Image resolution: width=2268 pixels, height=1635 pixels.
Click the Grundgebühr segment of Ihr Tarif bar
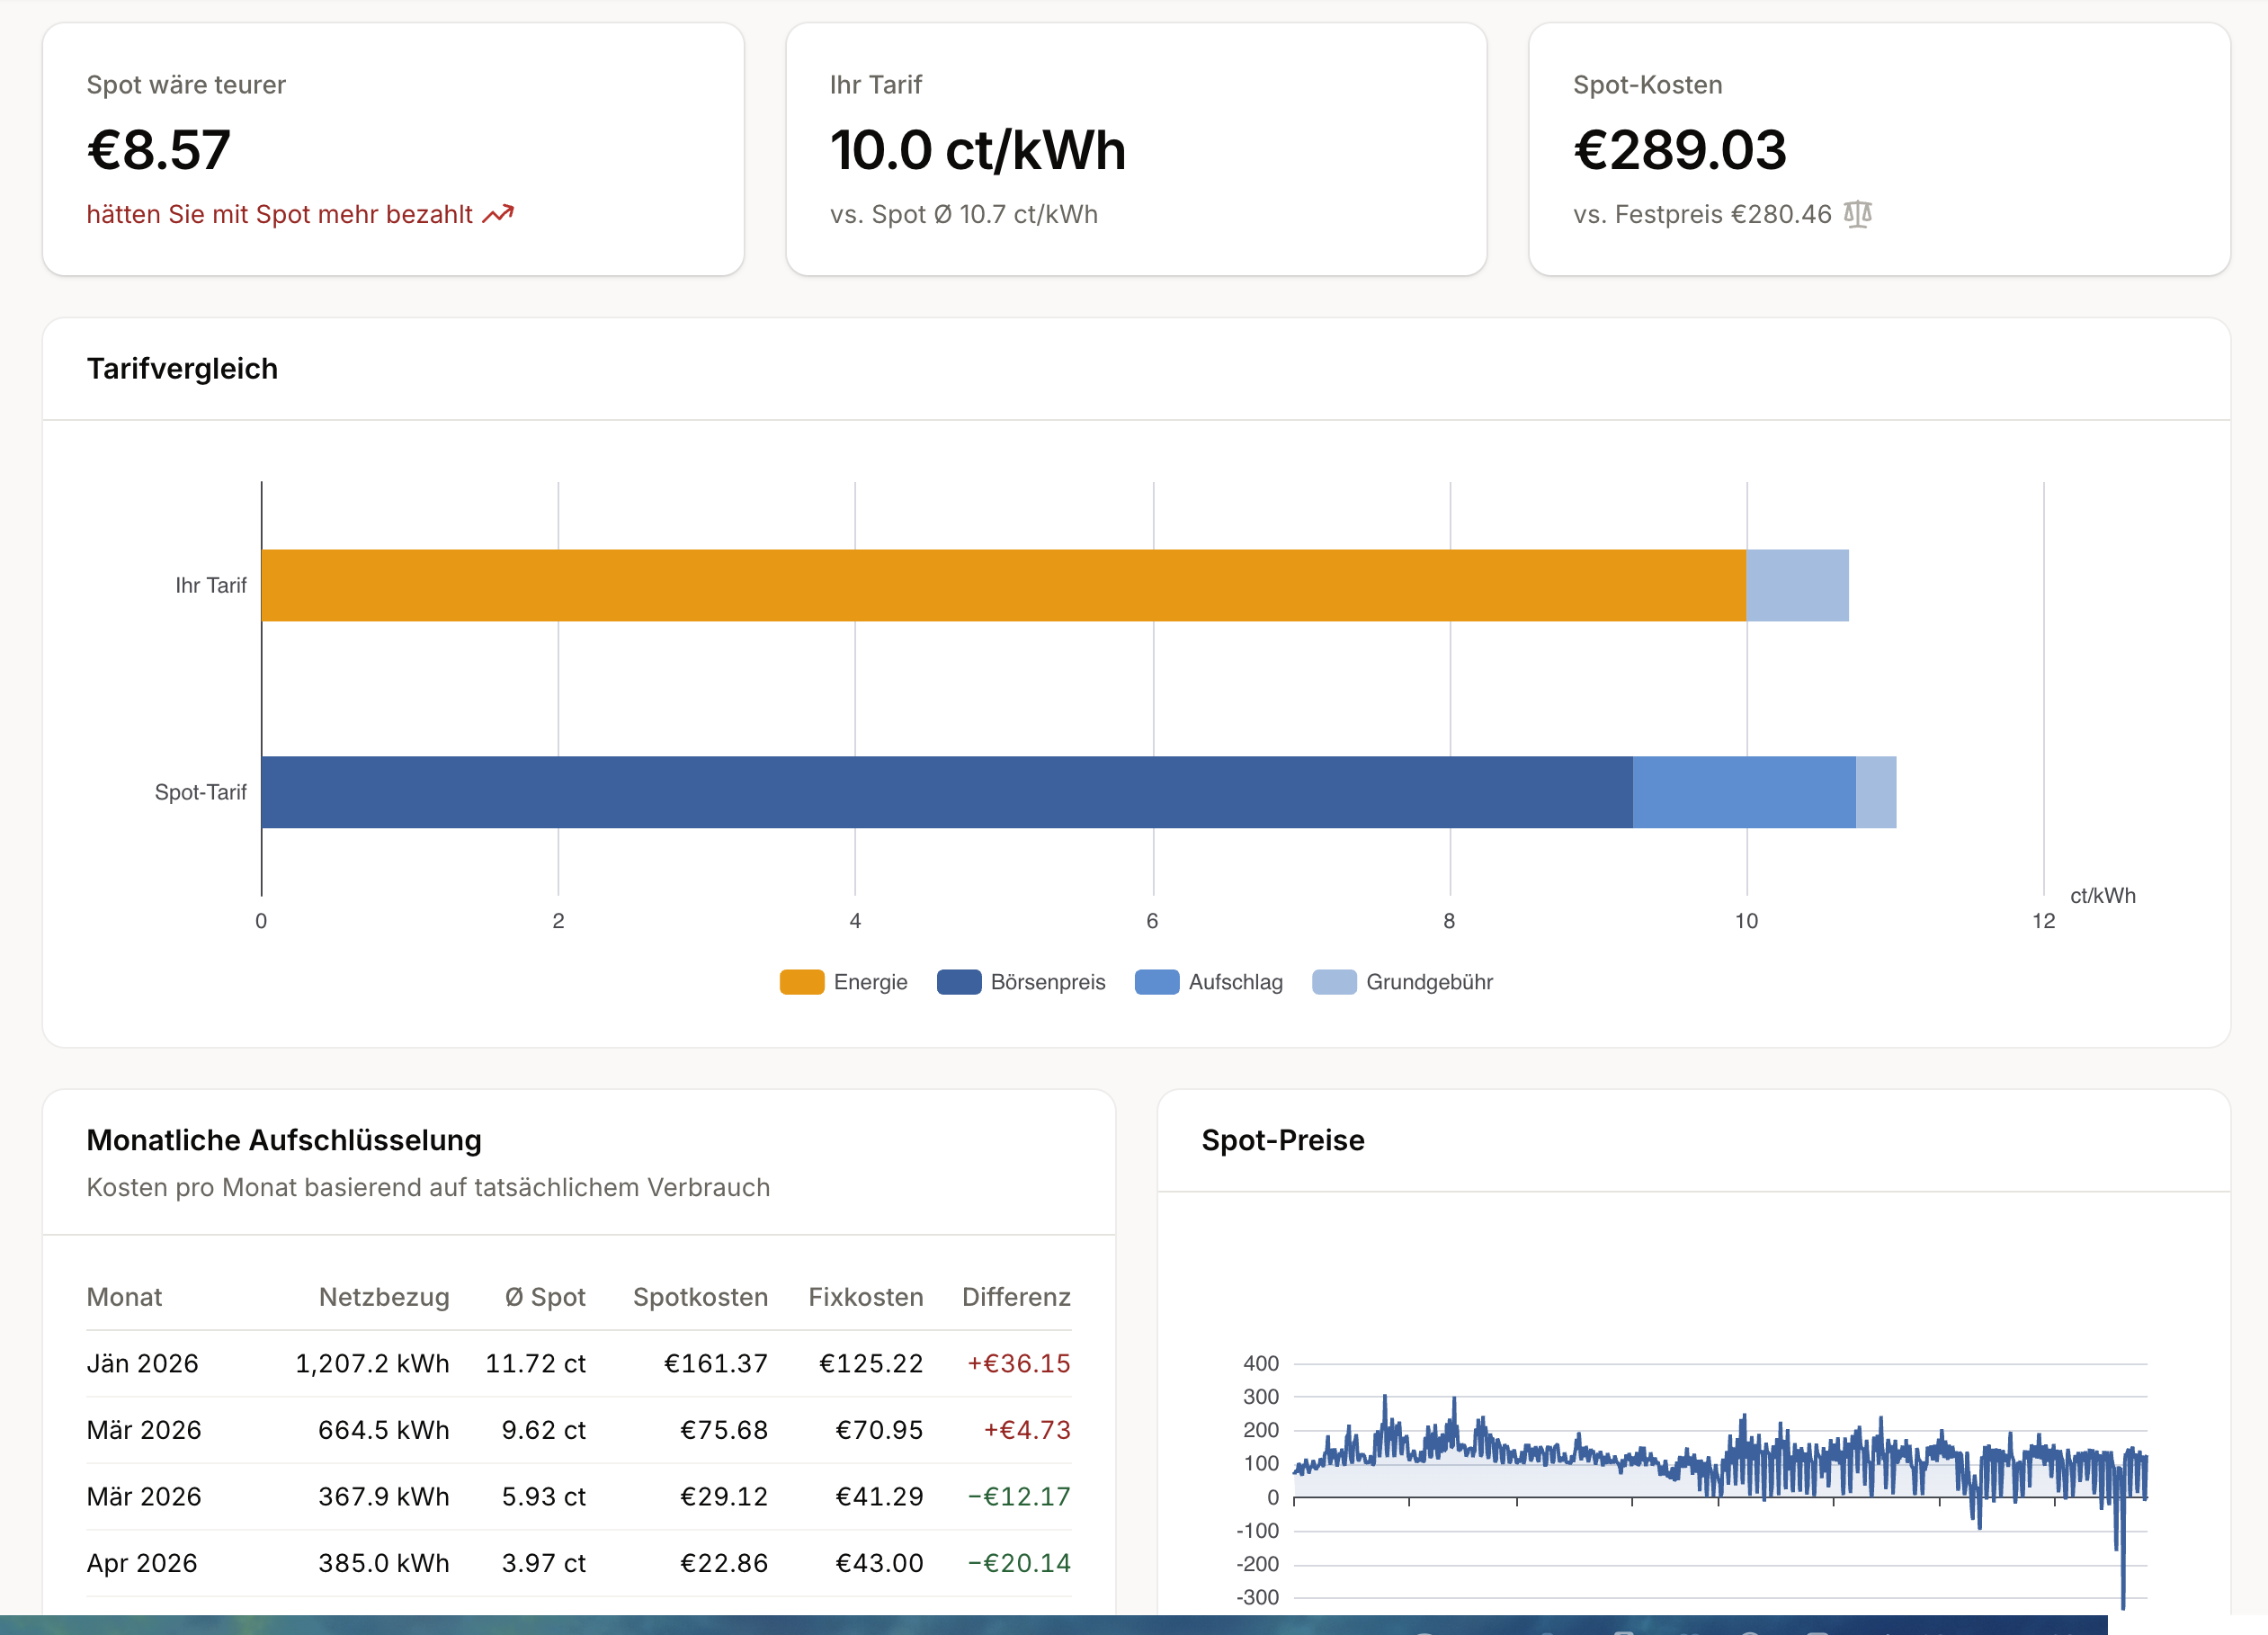point(1797,585)
